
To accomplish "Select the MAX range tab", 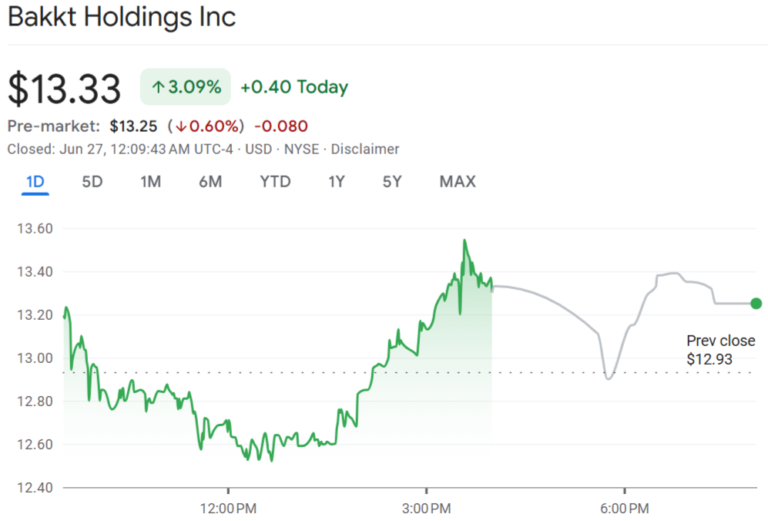I will pyautogui.click(x=457, y=182).
